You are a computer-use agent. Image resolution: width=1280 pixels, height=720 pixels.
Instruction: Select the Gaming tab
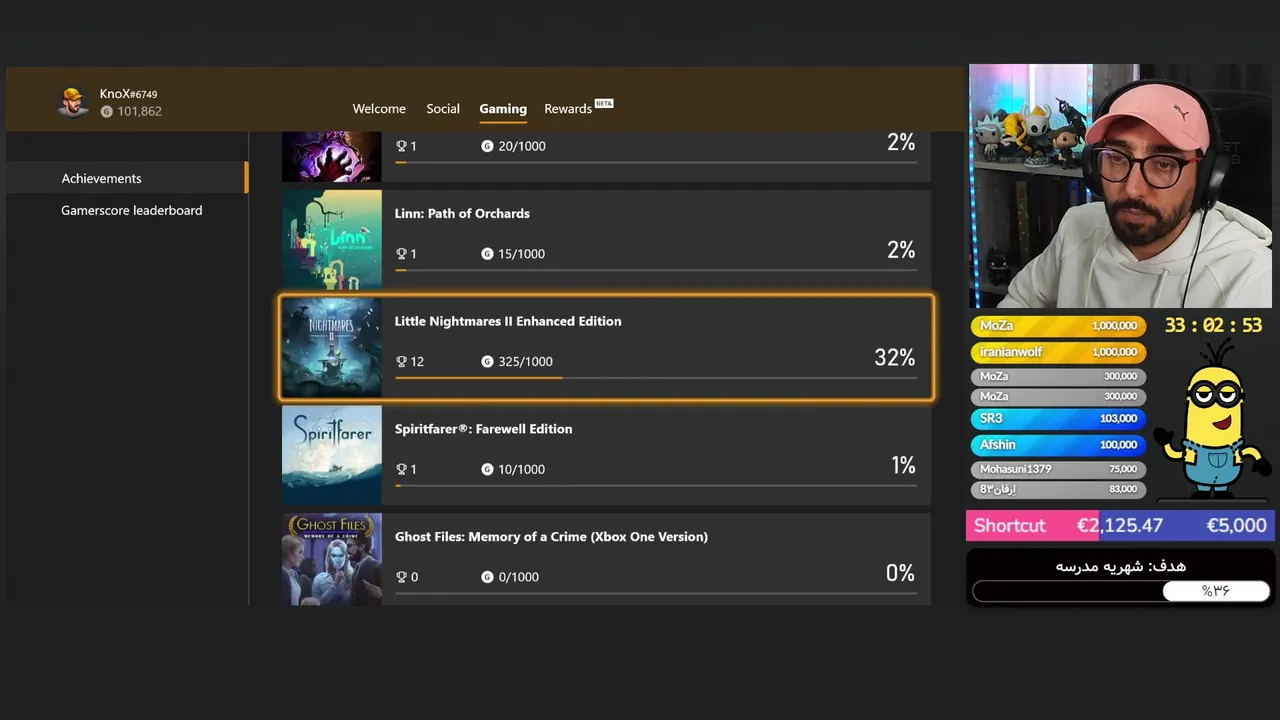click(503, 109)
